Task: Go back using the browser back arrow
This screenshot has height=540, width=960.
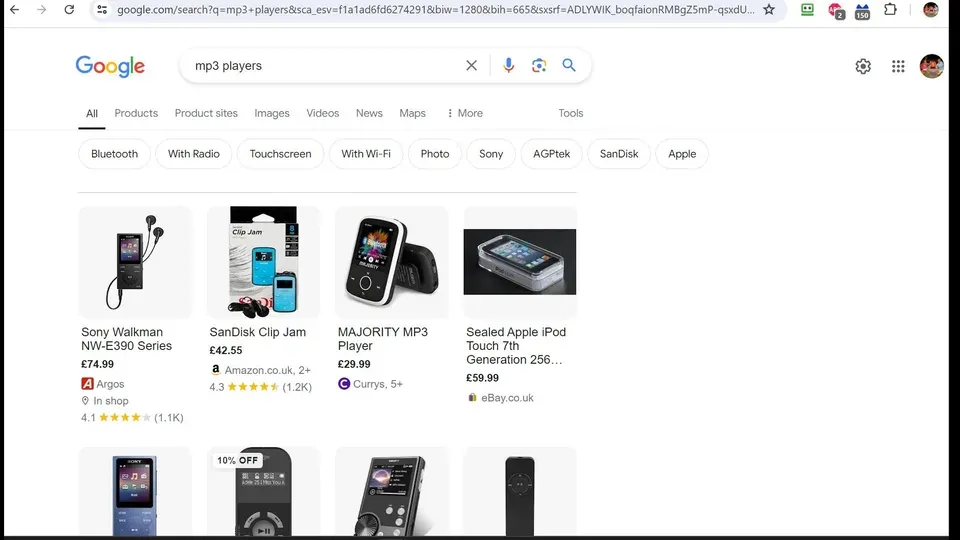Action: pos(15,10)
